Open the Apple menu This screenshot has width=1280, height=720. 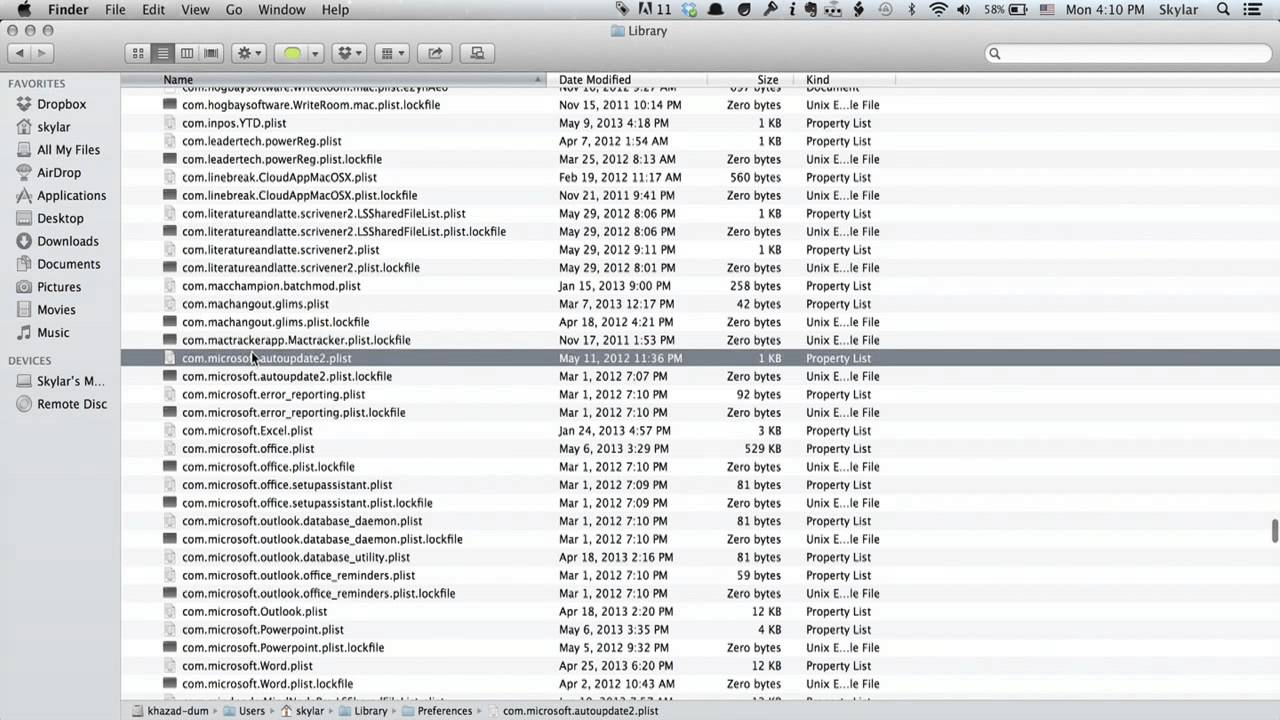[x=24, y=10]
